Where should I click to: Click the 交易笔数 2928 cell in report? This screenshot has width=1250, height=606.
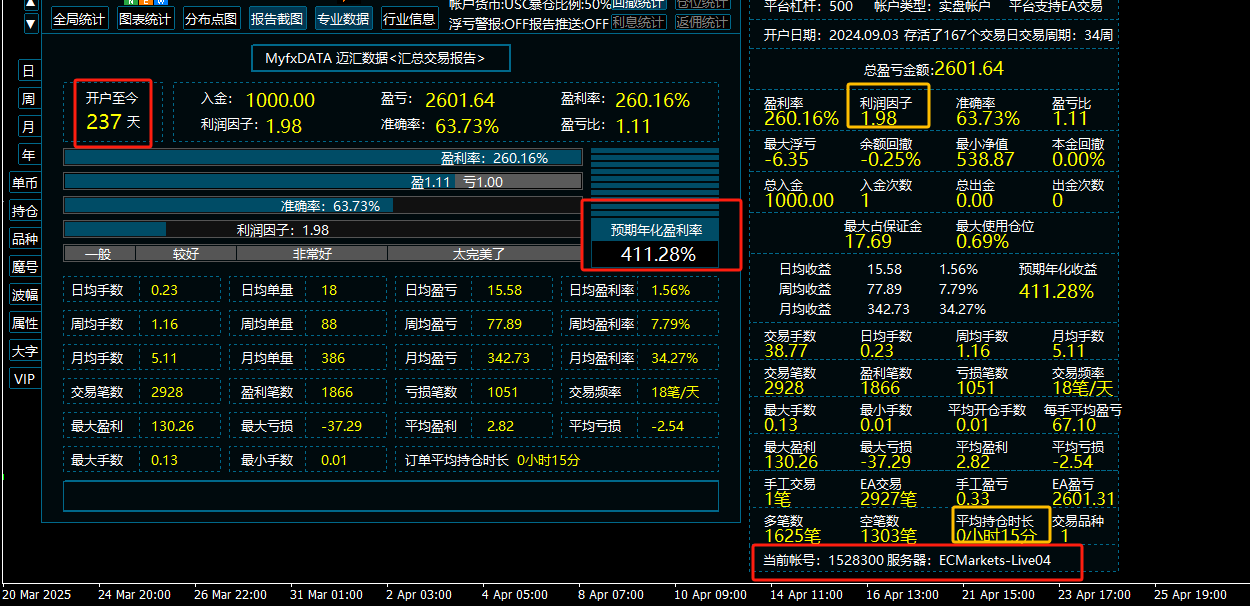(142, 392)
